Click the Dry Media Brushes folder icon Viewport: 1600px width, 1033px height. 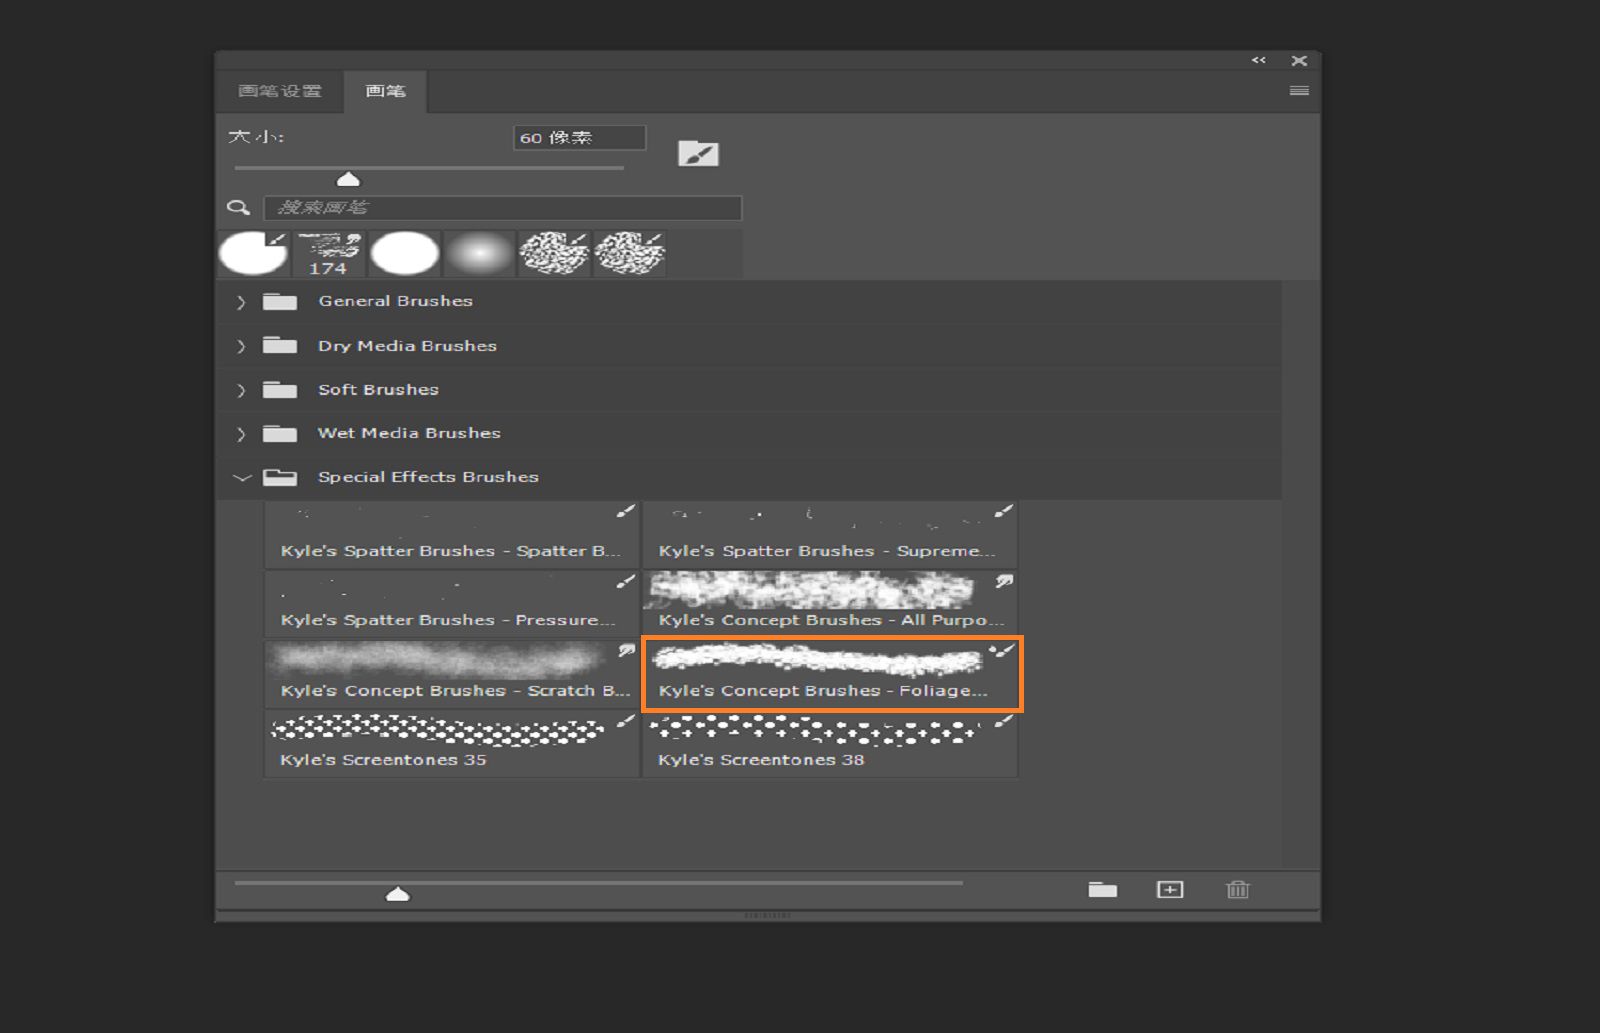pyautogui.click(x=280, y=345)
